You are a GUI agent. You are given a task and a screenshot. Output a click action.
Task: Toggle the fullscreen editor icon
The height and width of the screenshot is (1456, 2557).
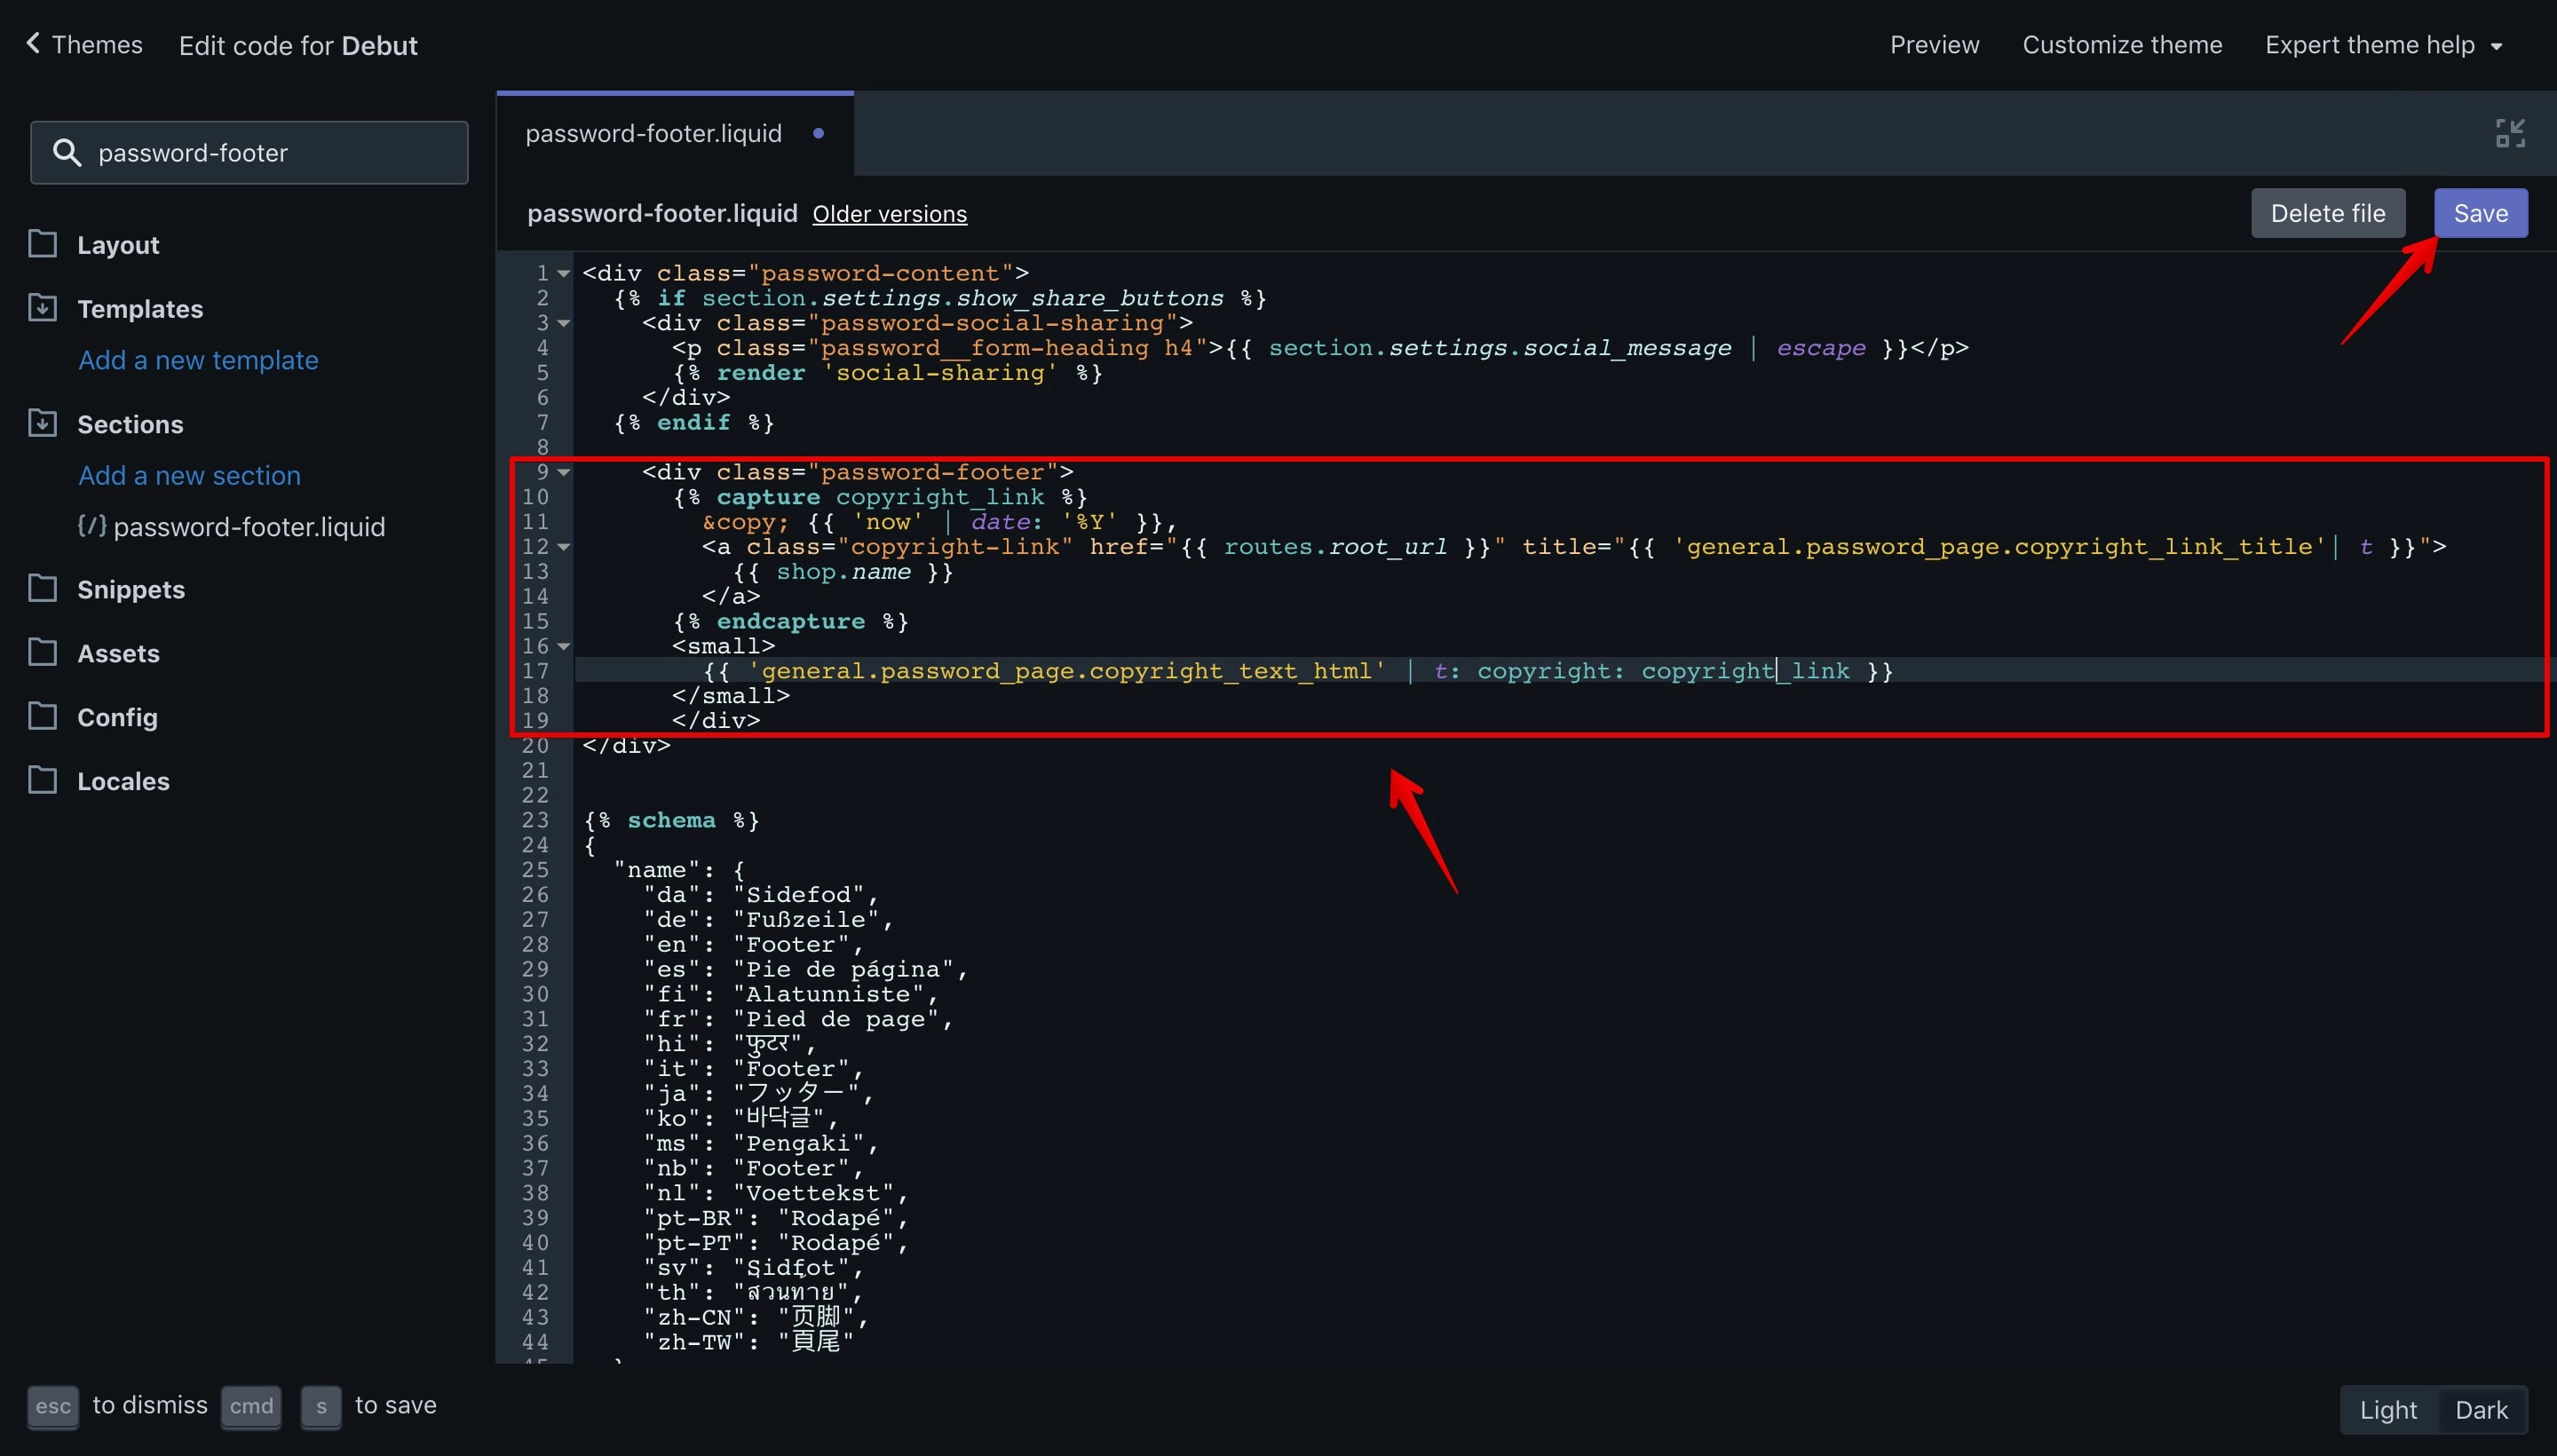2510,133
